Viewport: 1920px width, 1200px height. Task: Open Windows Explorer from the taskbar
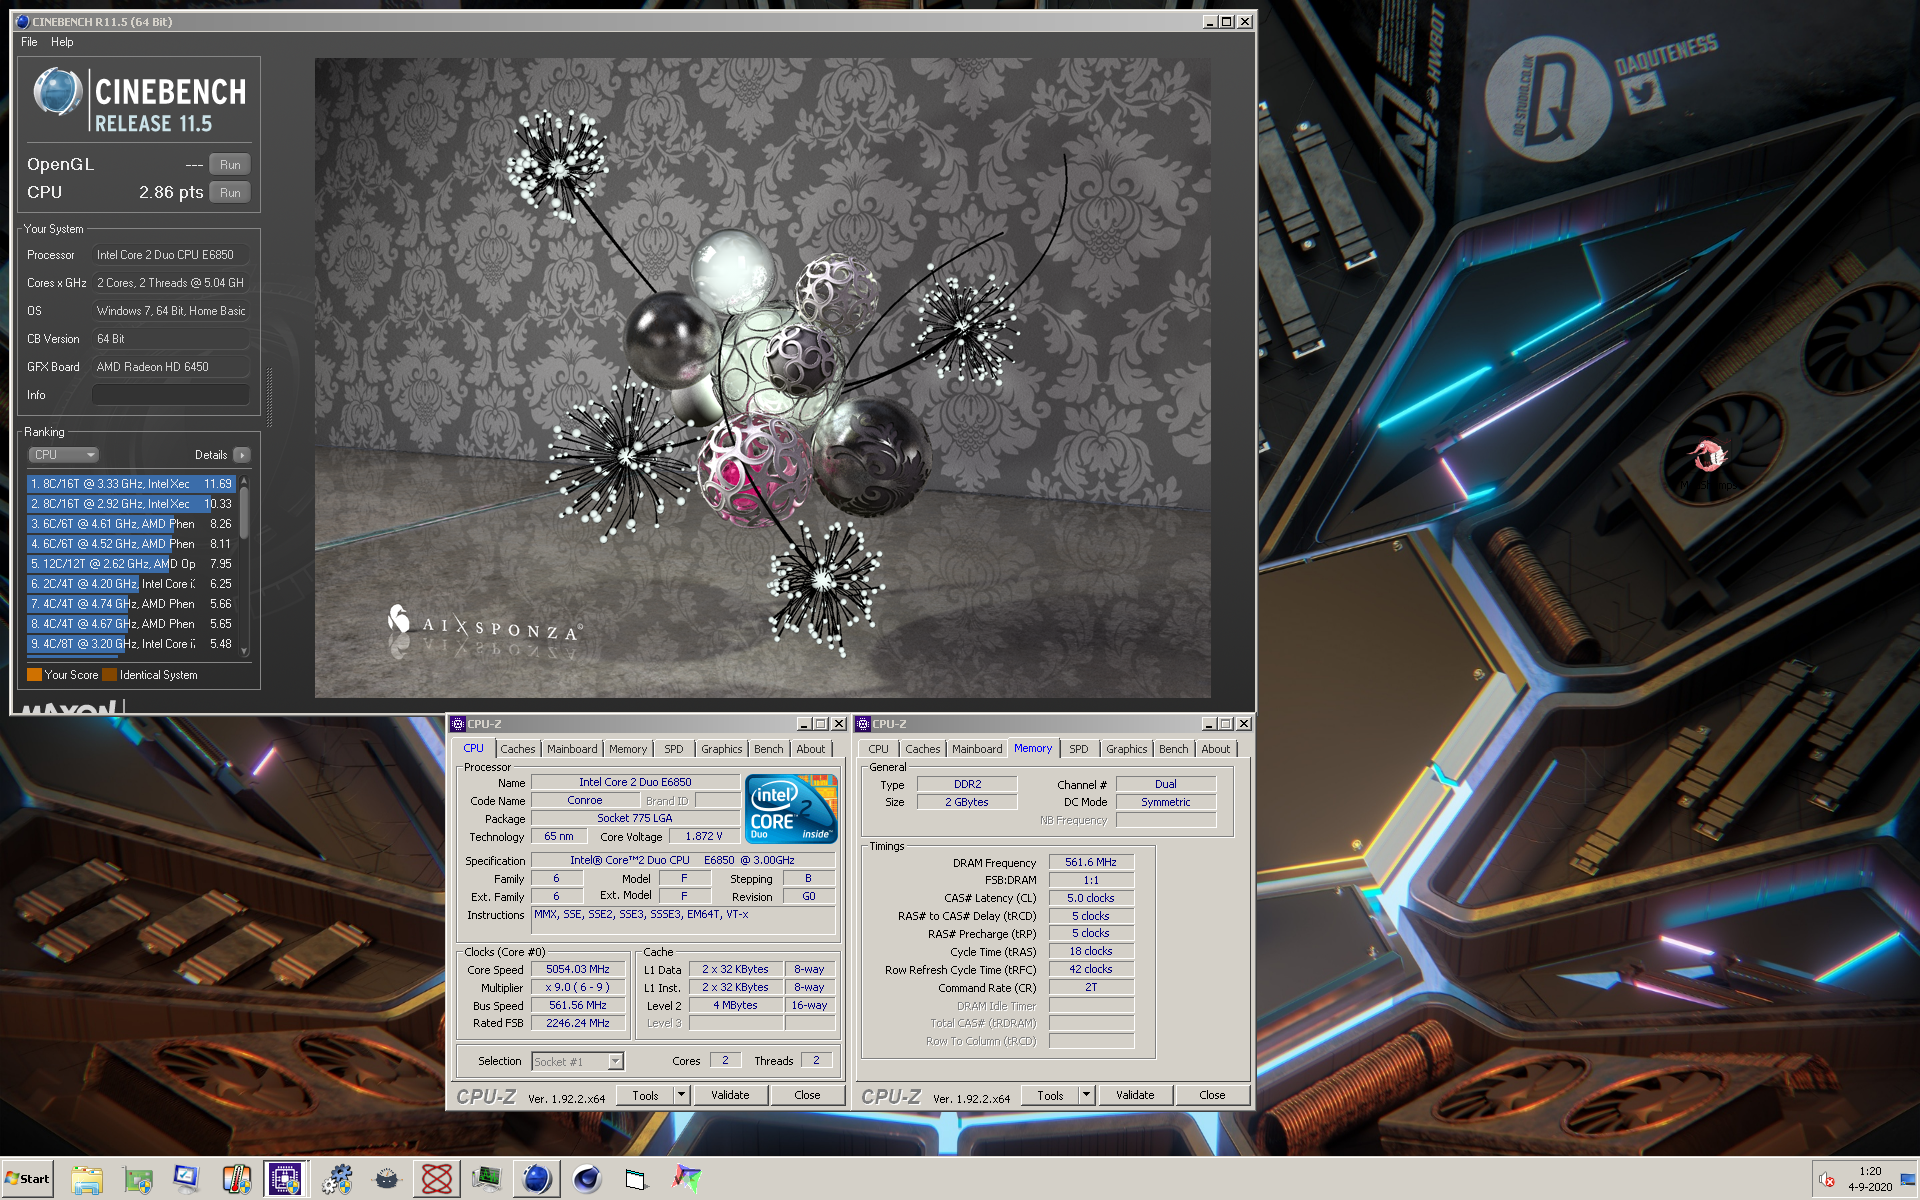pos(87,1179)
